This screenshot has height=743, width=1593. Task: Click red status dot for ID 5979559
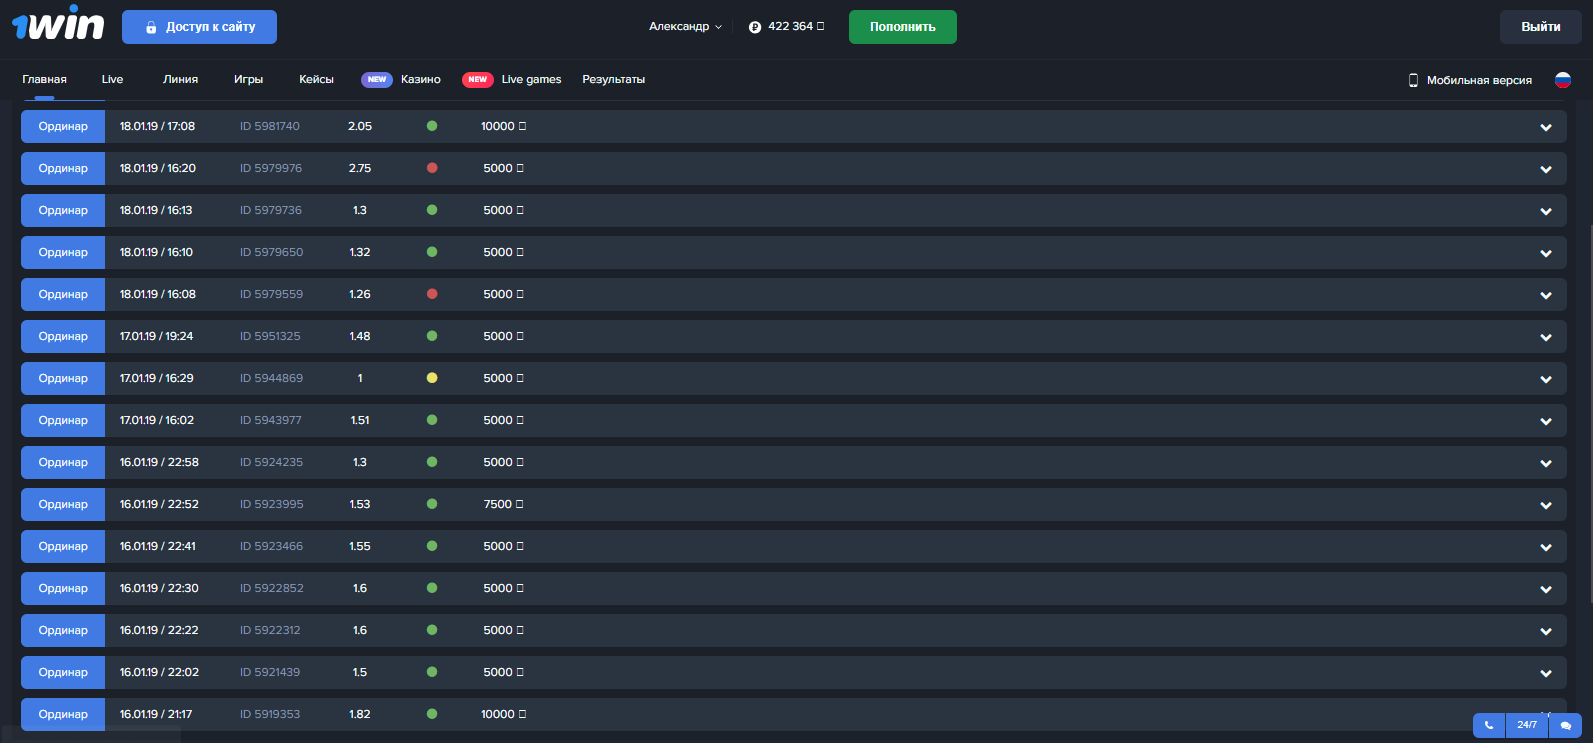(432, 294)
